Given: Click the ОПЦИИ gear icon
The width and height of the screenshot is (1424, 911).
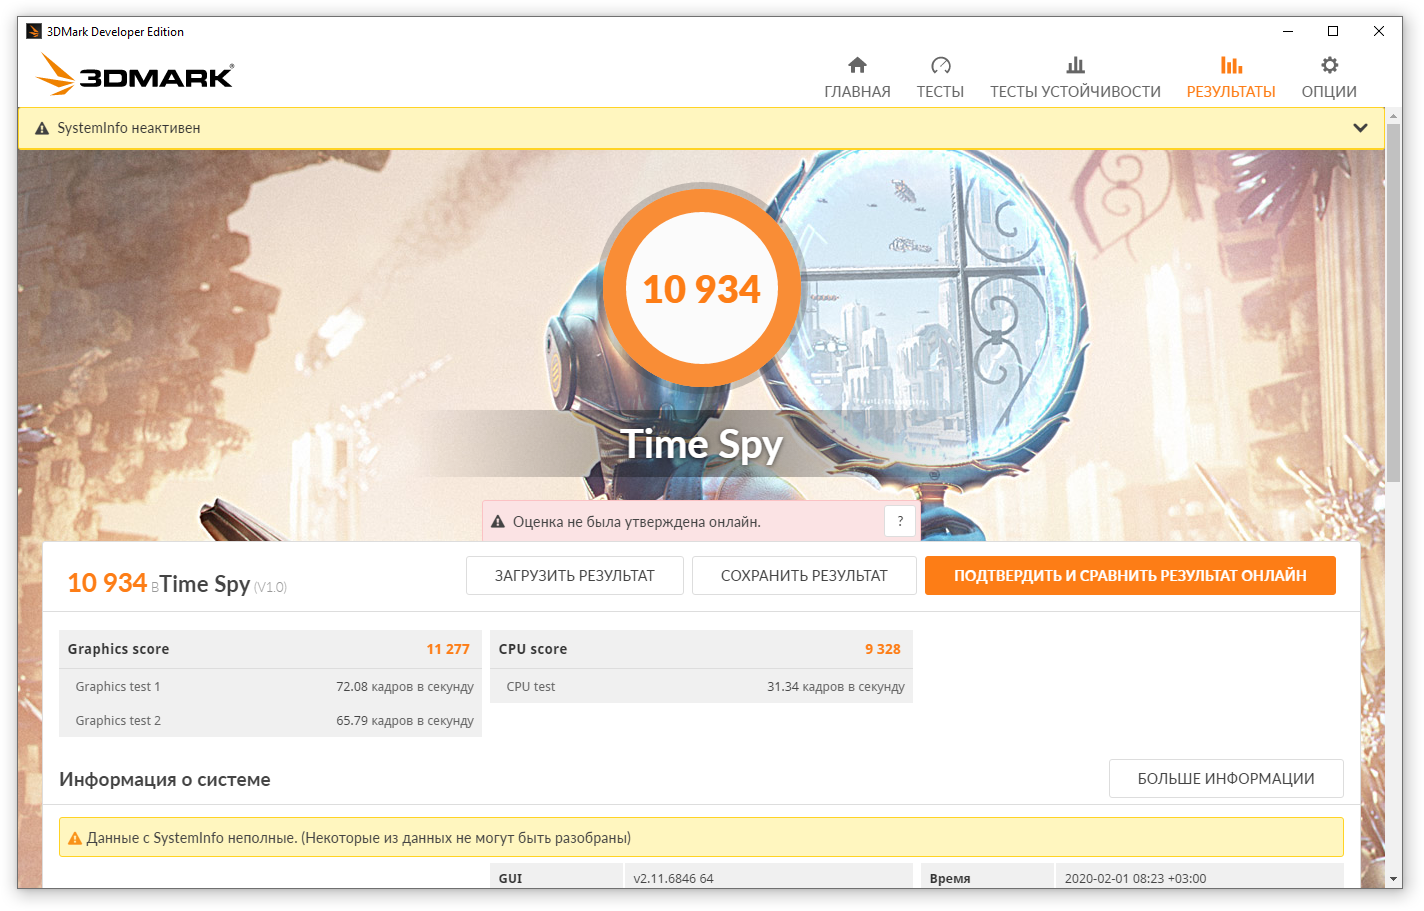Looking at the screenshot, I should click(1329, 66).
